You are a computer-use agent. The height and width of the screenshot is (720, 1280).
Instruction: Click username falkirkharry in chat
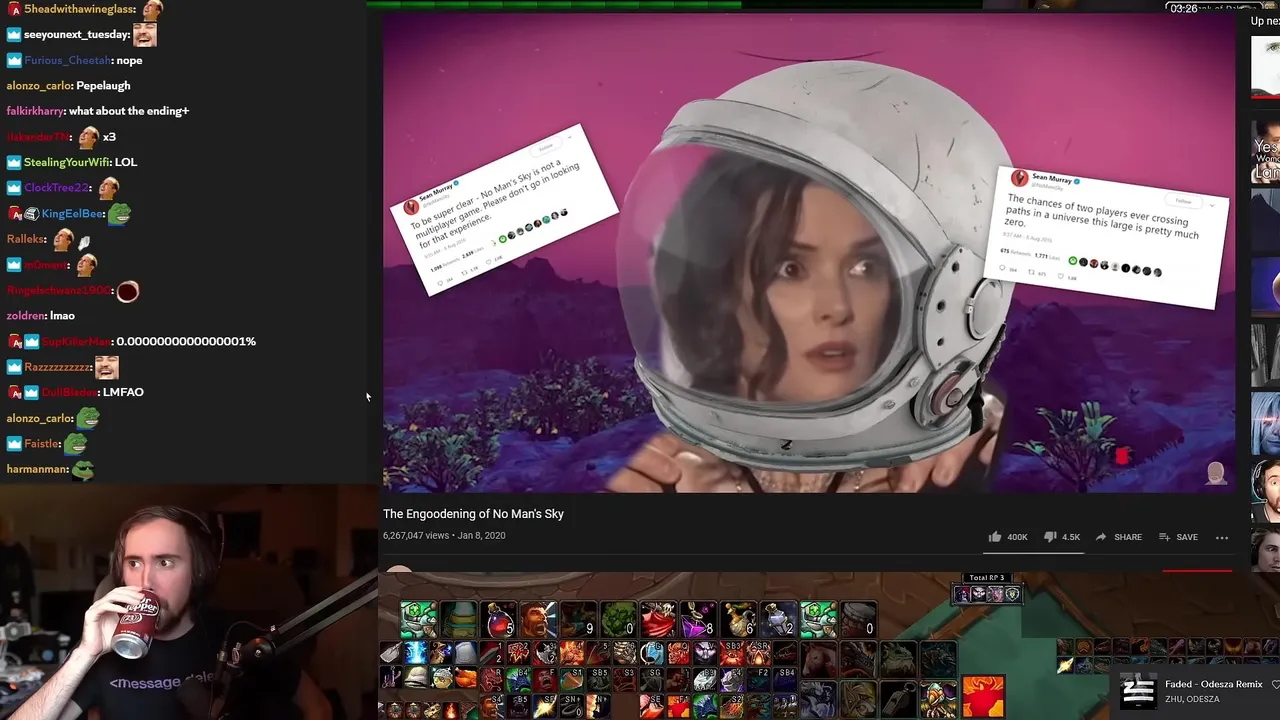pos(35,111)
